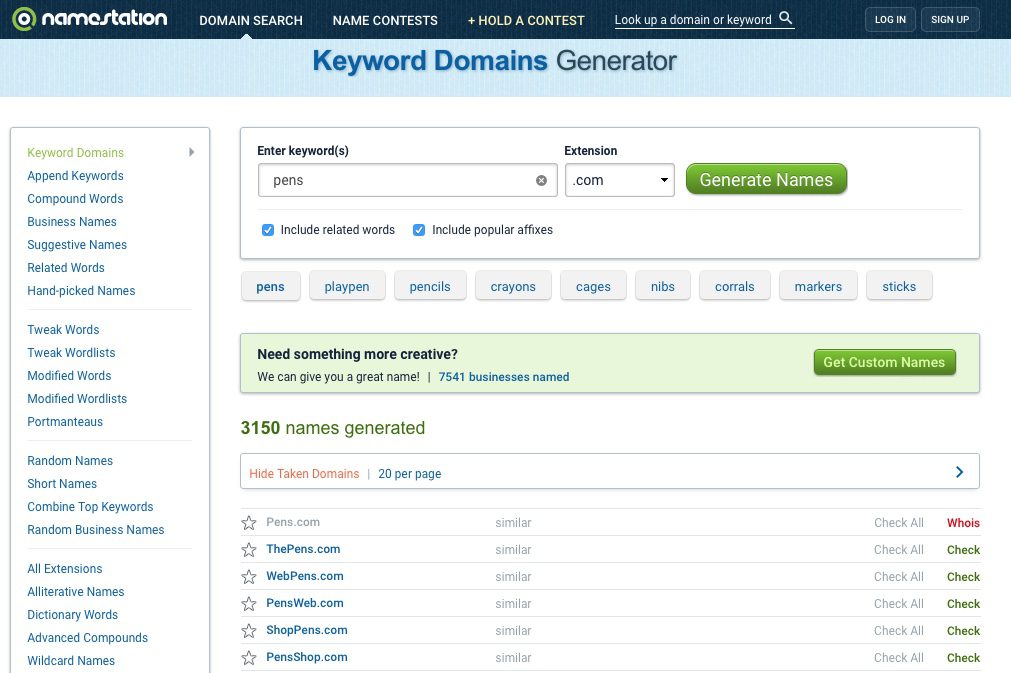Select Compound Words in the sidebar

[75, 199]
